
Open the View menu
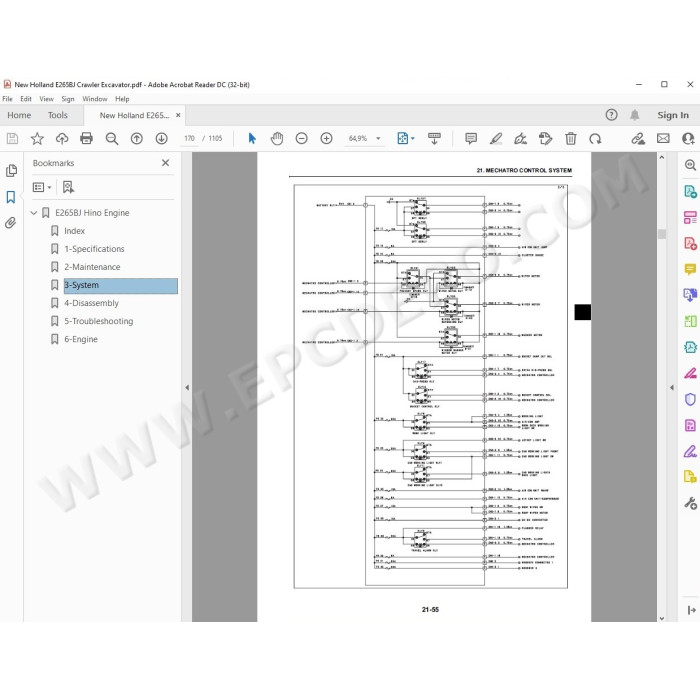point(46,99)
